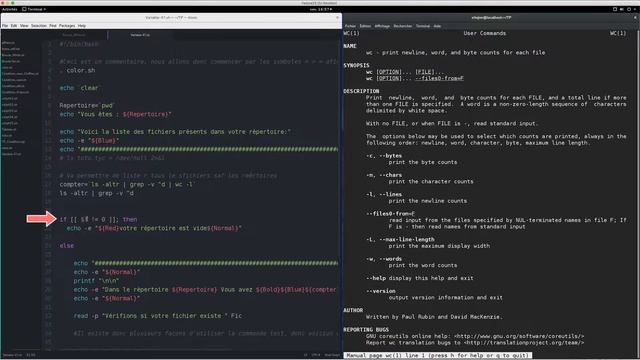
Task: Click the underlined --files0-from=F in the SYNOPSIS section
Action: pyautogui.click(x=439, y=78)
